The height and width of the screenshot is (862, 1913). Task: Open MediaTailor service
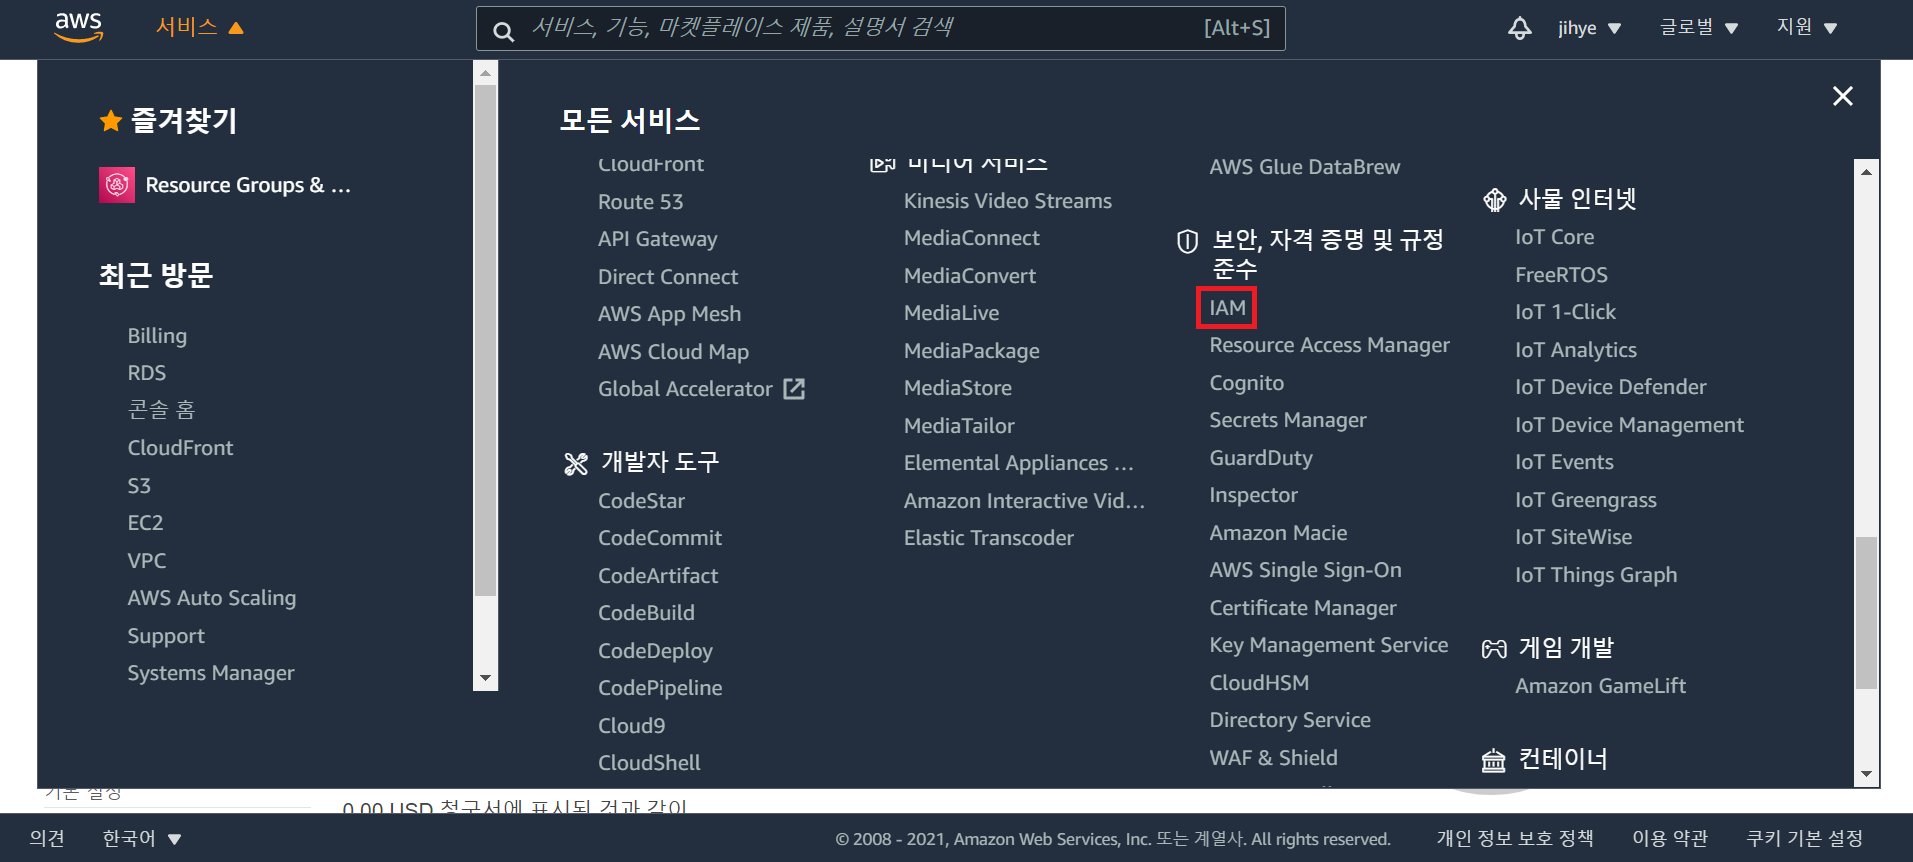pyautogui.click(x=958, y=426)
